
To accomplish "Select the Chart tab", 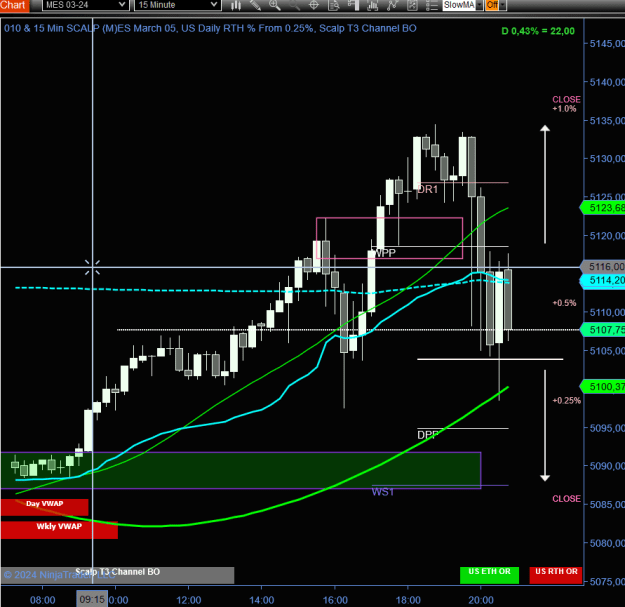I will 14,5.
